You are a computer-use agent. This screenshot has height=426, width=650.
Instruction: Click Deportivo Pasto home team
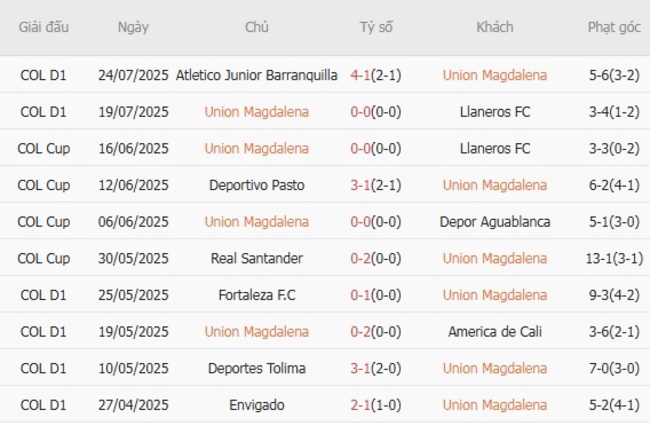pos(257,185)
